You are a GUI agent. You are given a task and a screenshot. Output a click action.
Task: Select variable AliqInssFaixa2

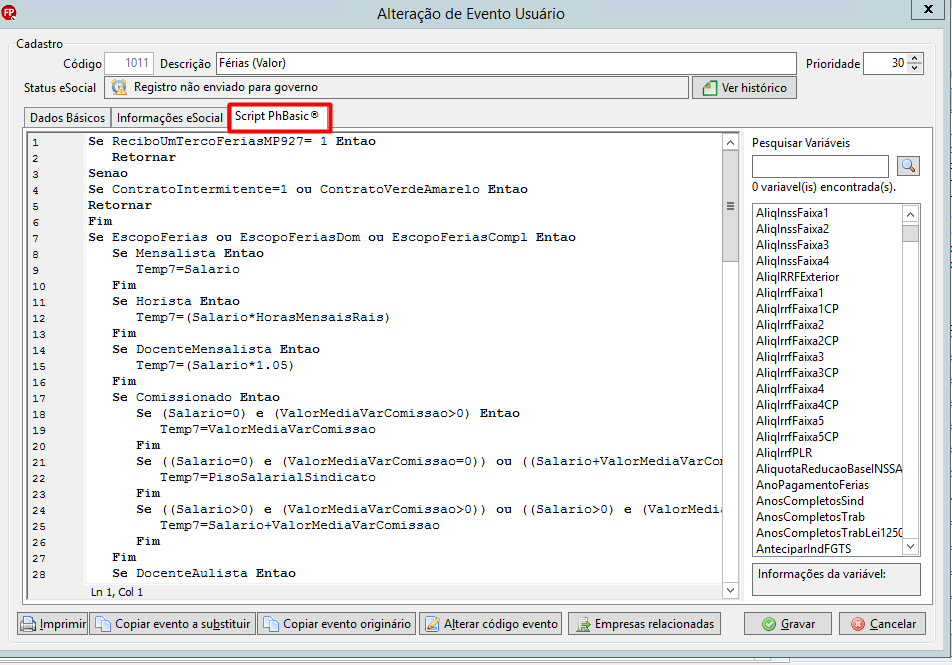792,229
